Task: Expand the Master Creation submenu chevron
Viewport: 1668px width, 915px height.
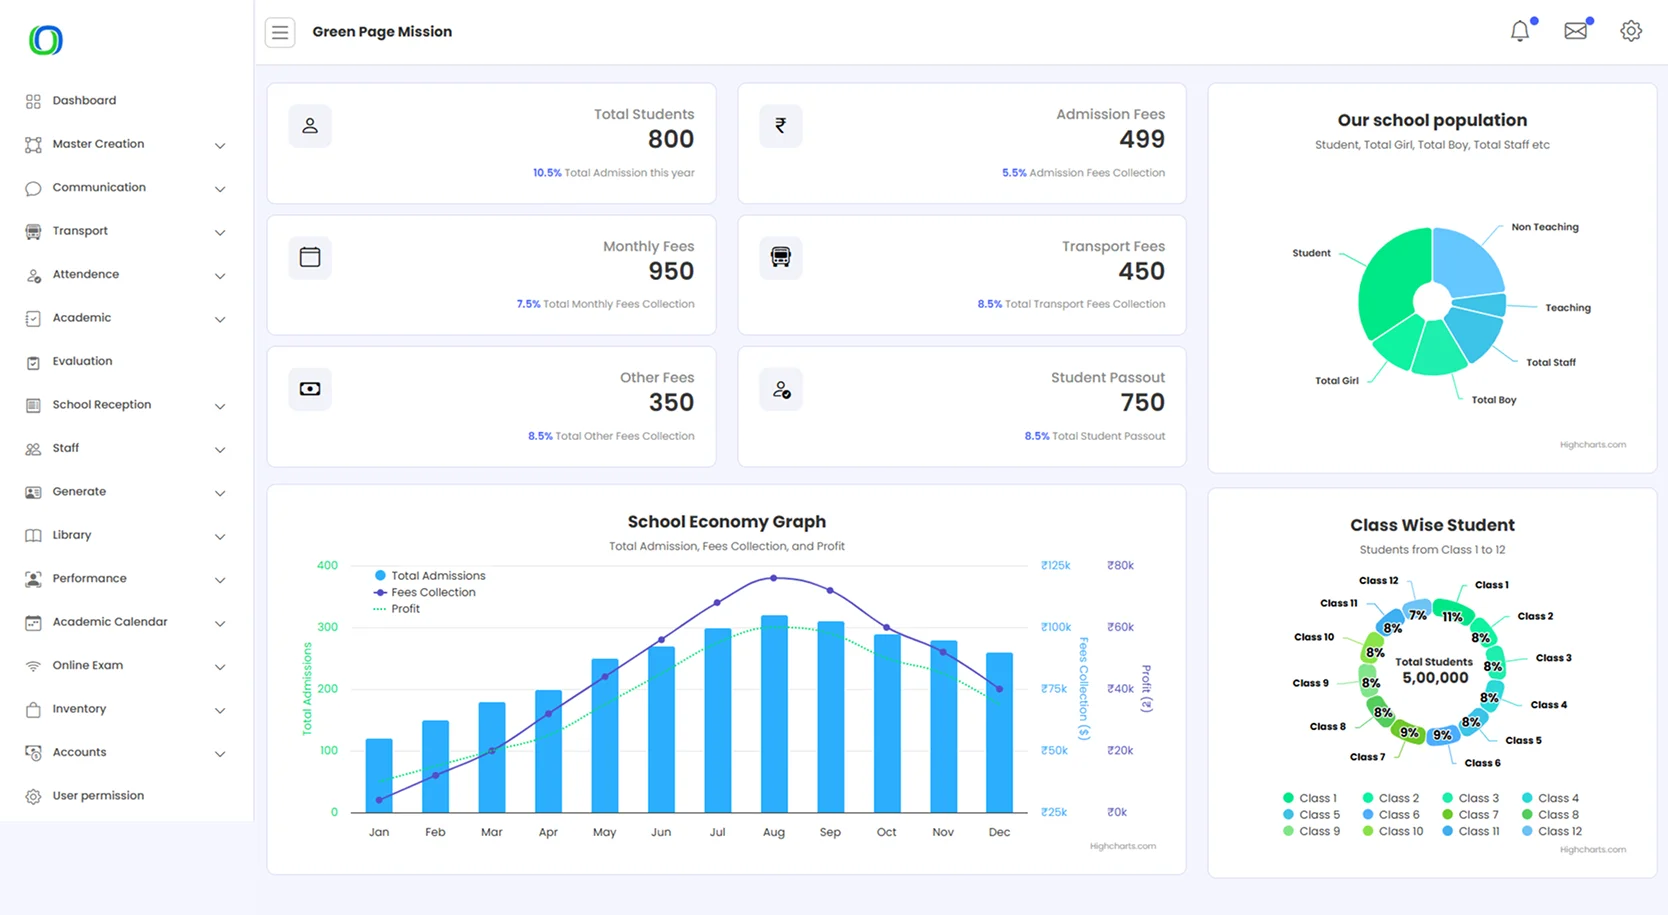Action: tap(220, 146)
